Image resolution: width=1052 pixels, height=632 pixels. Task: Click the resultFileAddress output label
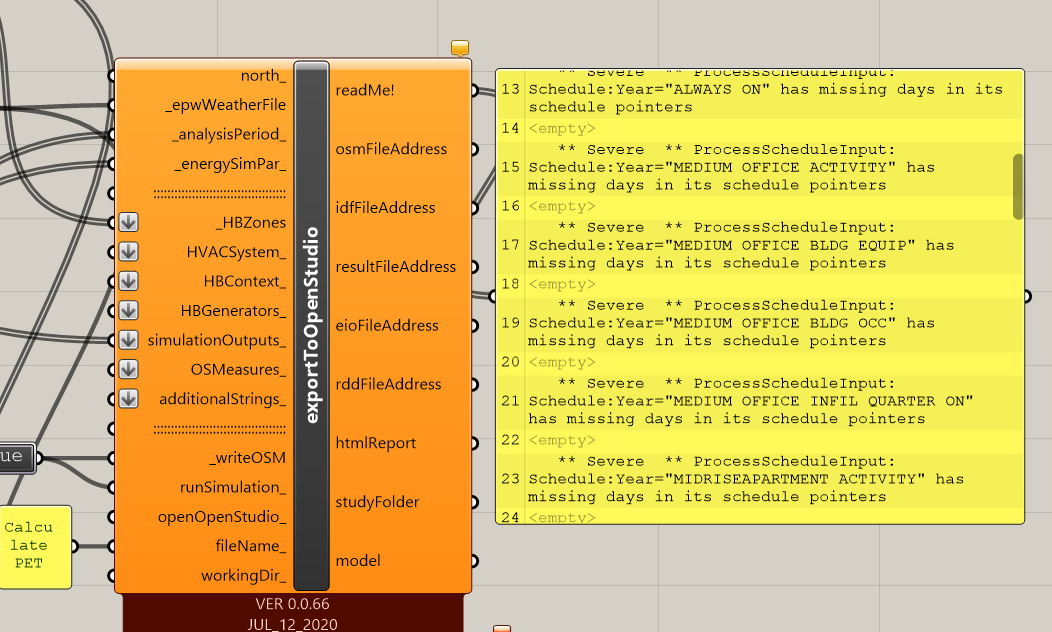(396, 267)
